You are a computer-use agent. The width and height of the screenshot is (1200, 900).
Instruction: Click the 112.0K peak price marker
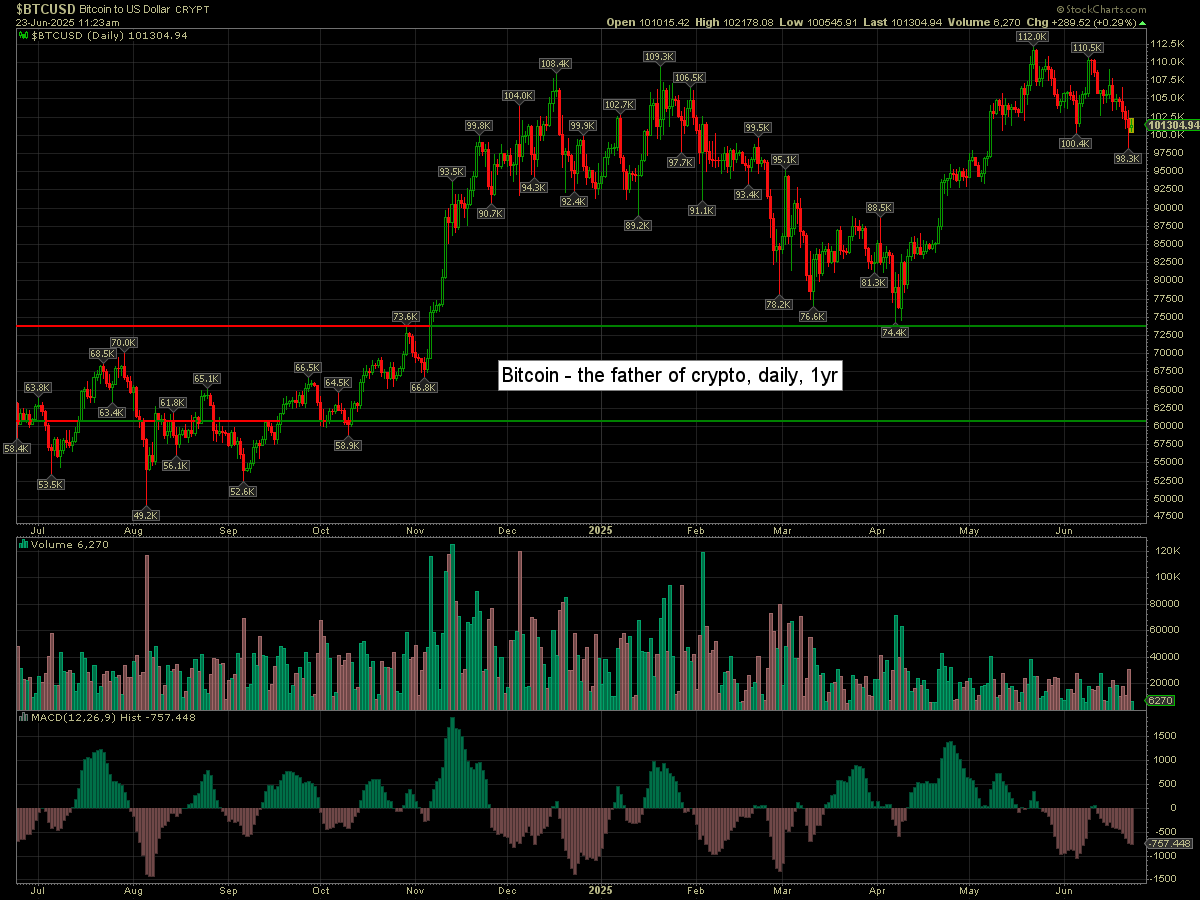click(1032, 36)
